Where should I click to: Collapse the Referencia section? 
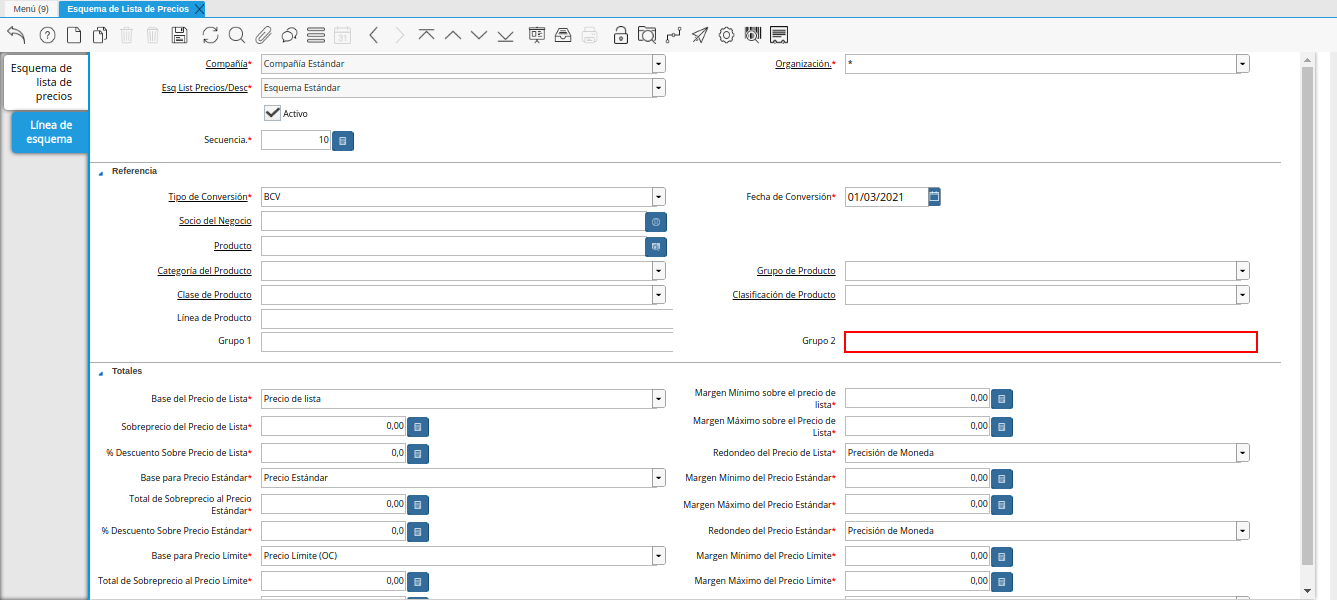click(x=100, y=172)
